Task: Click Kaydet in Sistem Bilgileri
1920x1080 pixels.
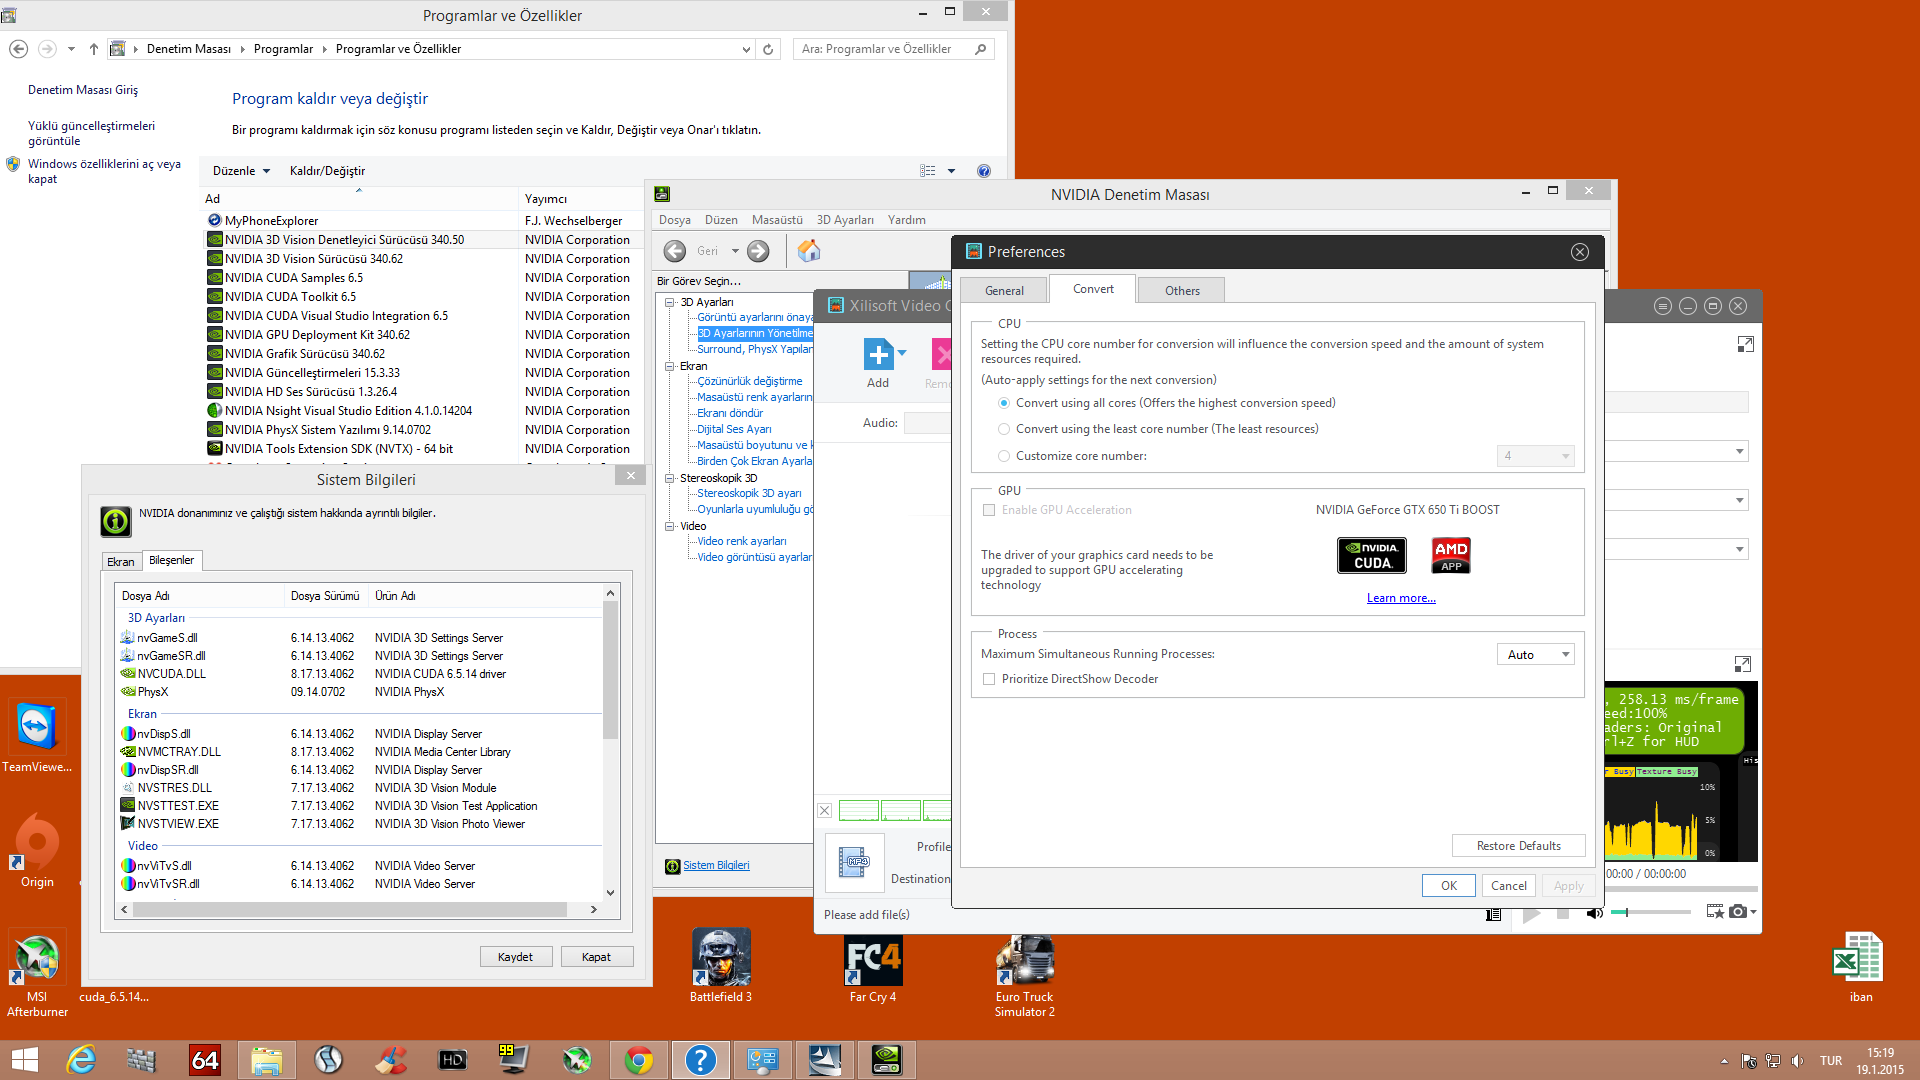Action: 515,957
